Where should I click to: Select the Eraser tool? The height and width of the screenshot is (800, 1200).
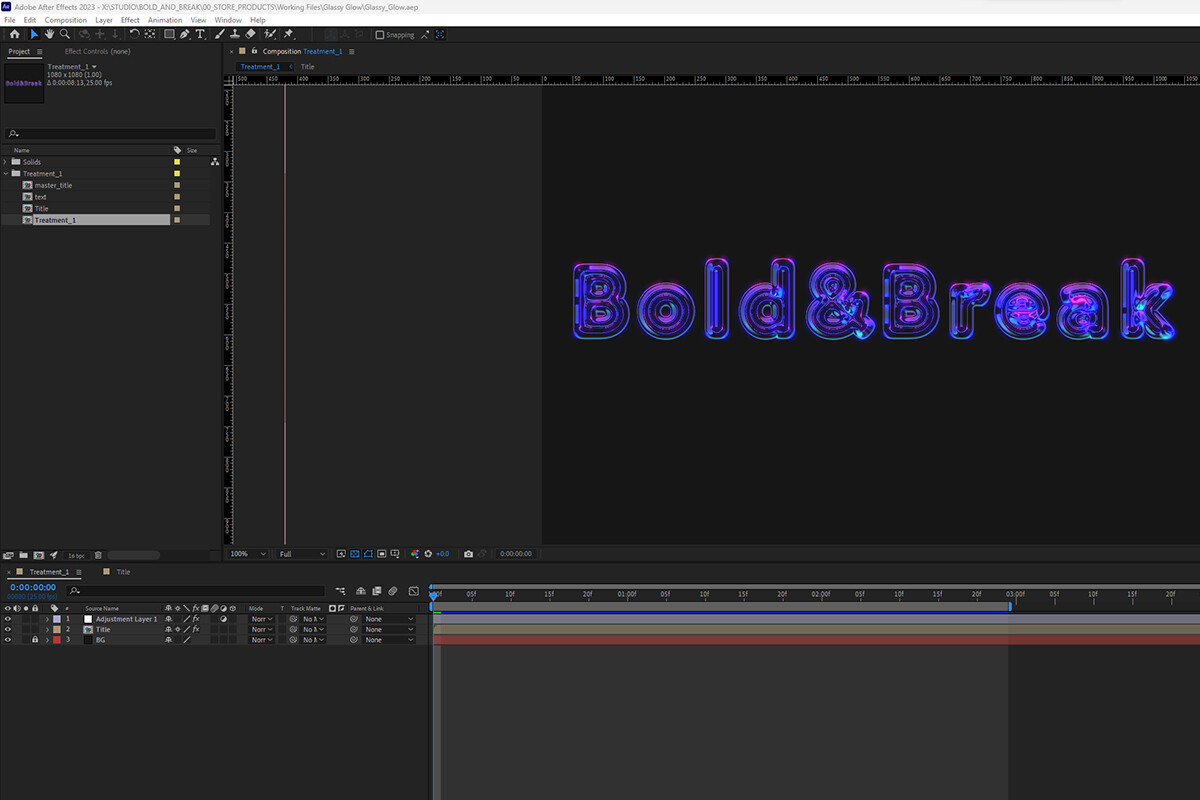pos(250,34)
